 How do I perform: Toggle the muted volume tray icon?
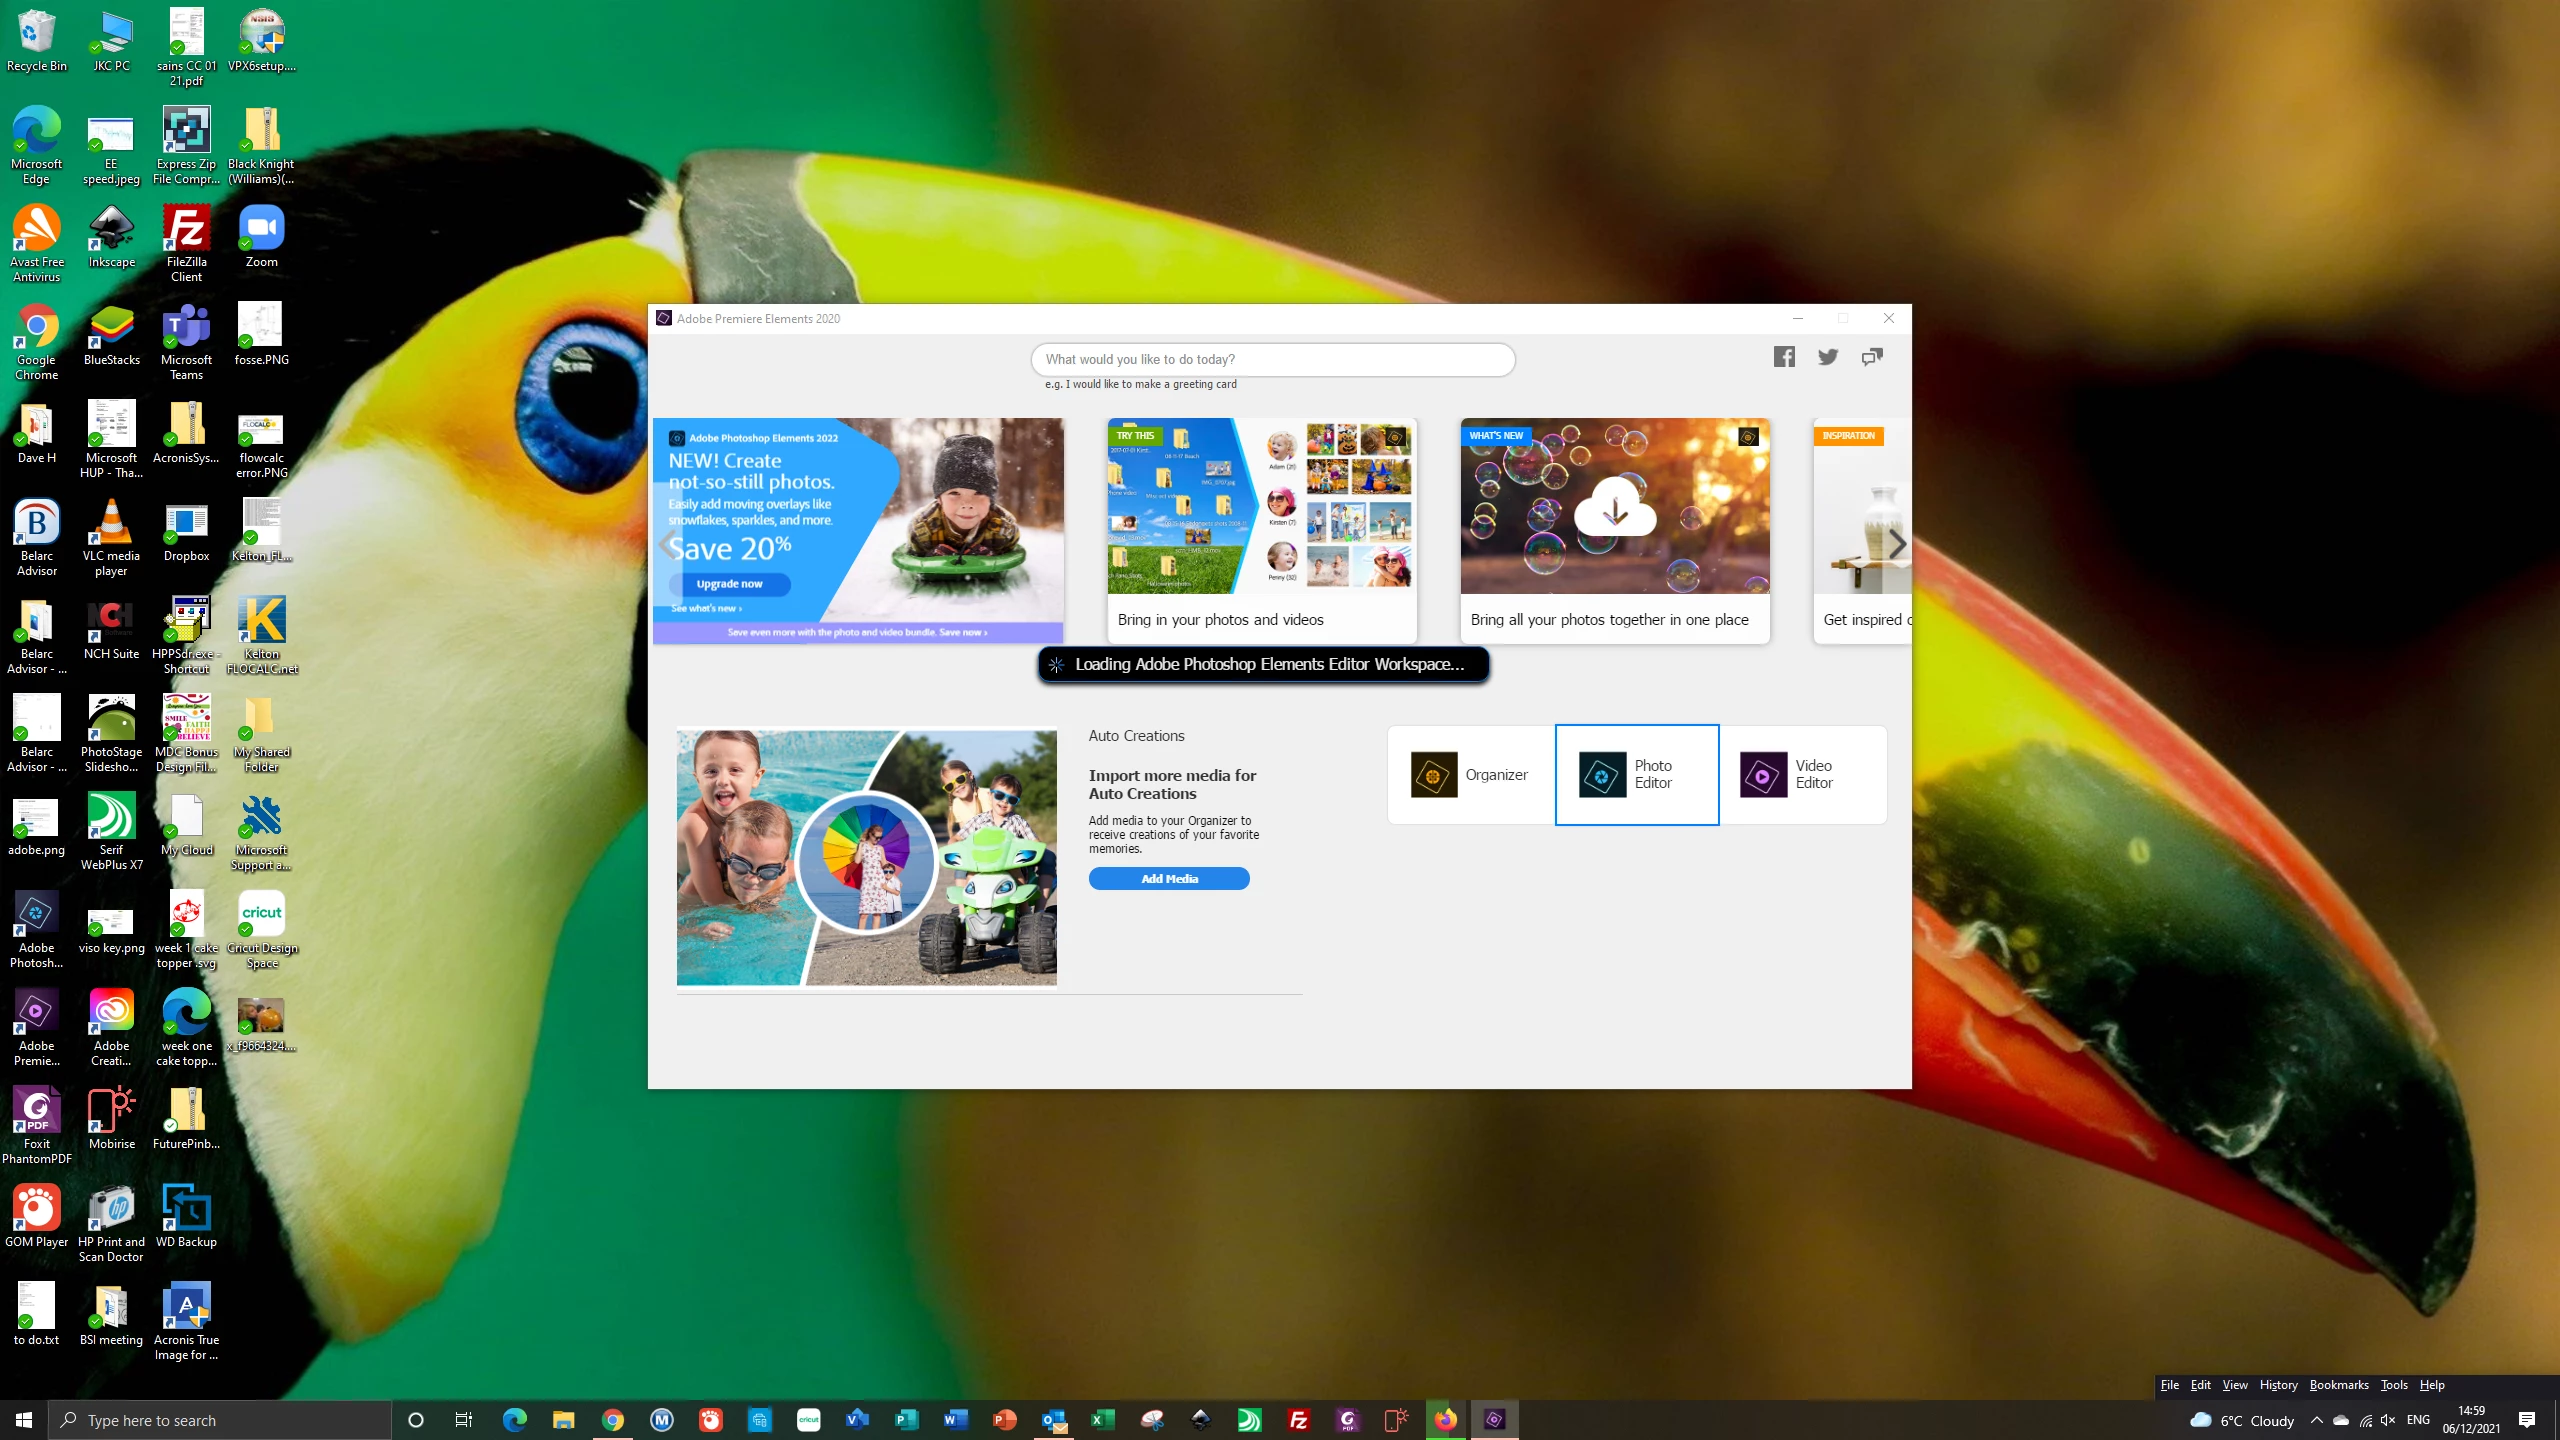(2388, 1420)
